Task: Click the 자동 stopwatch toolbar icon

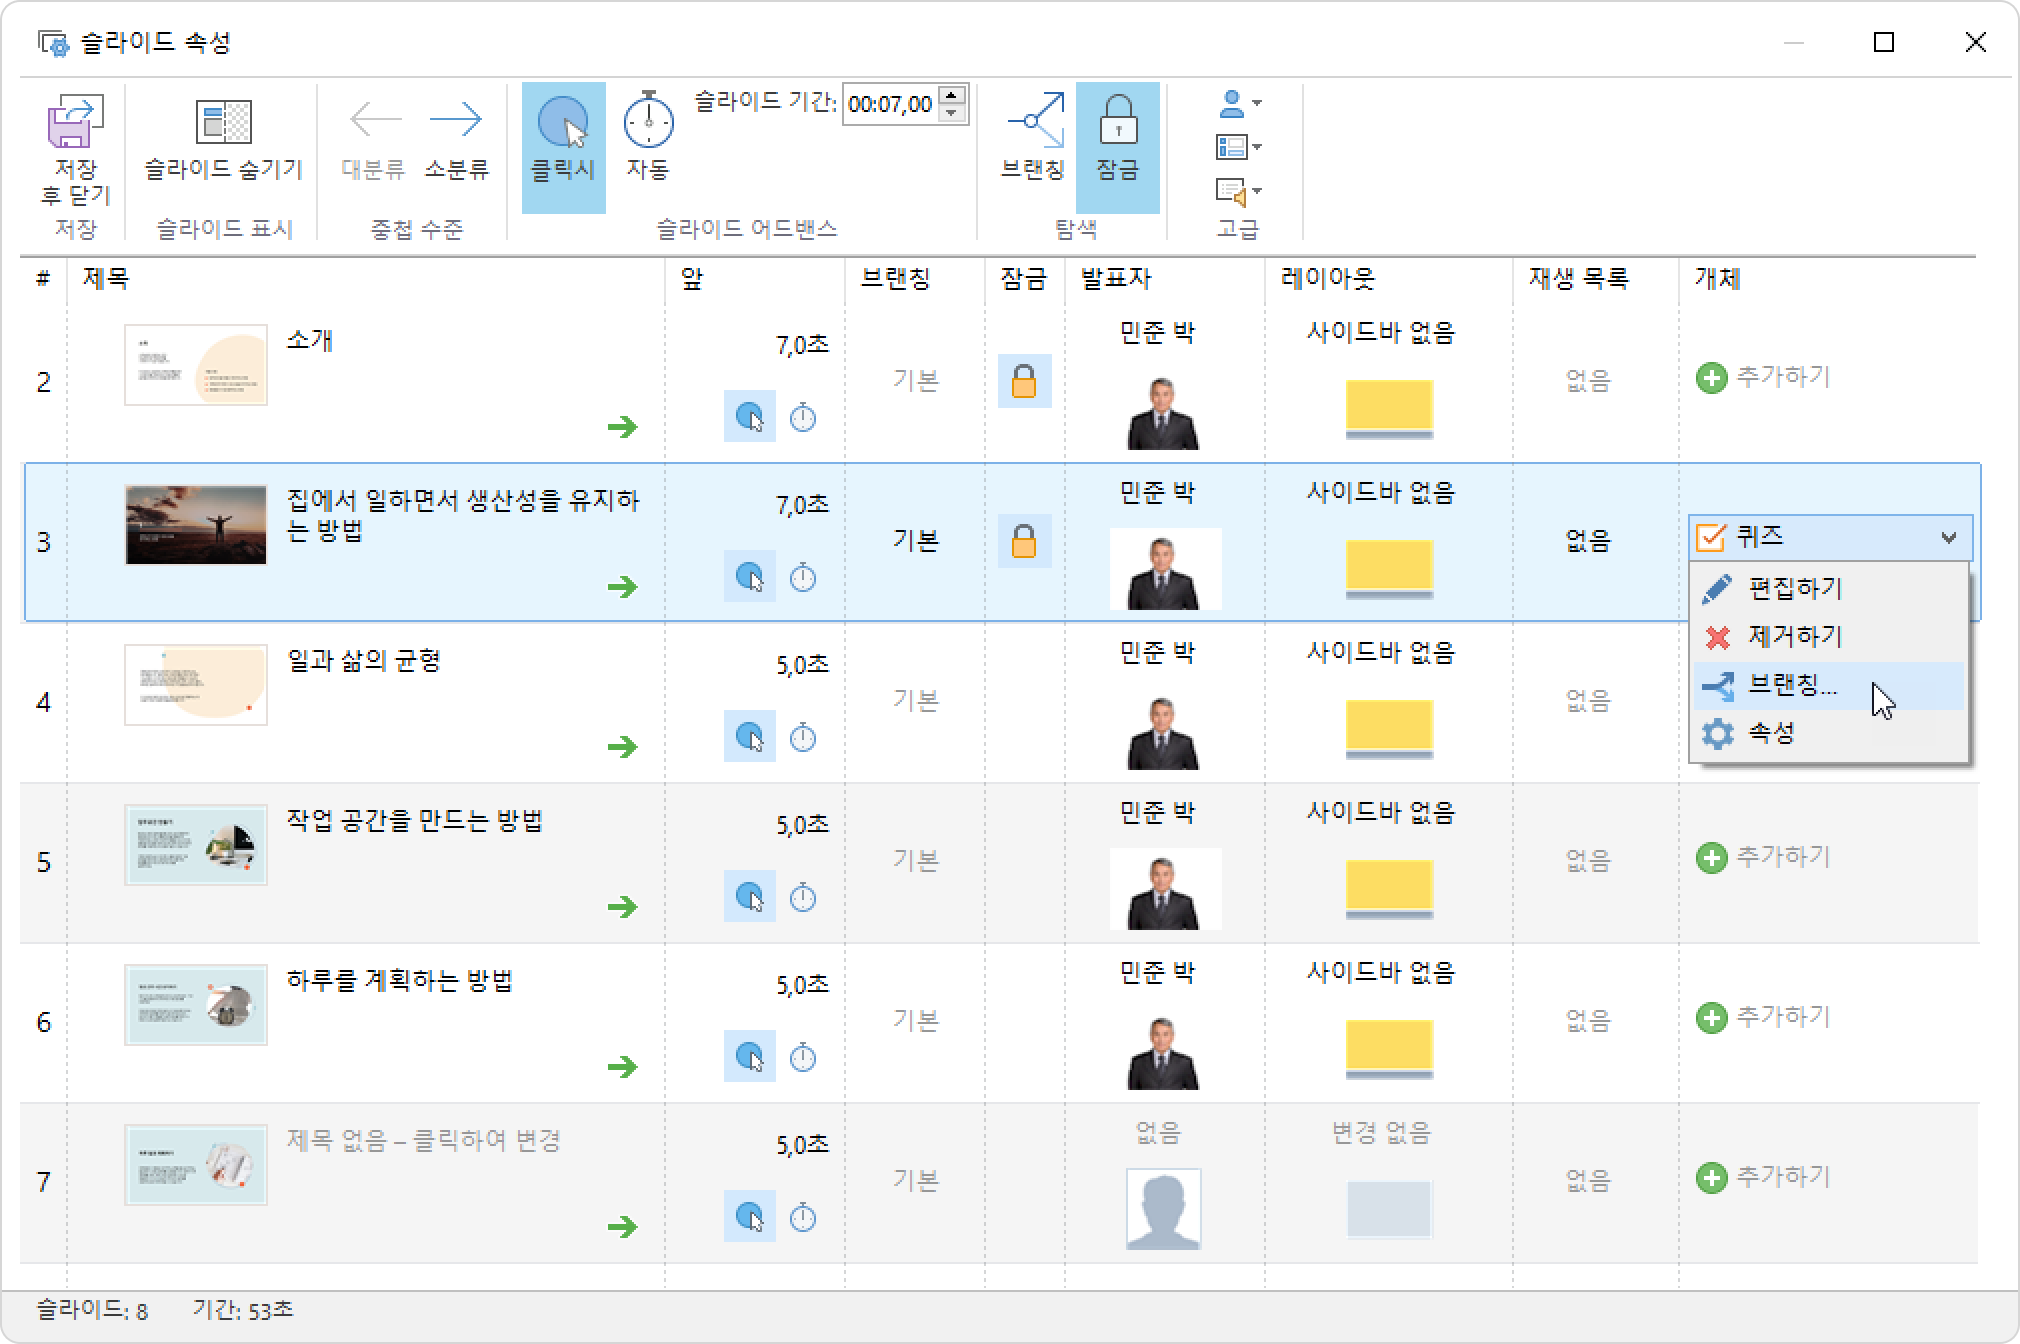Action: [x=648, y=122]
